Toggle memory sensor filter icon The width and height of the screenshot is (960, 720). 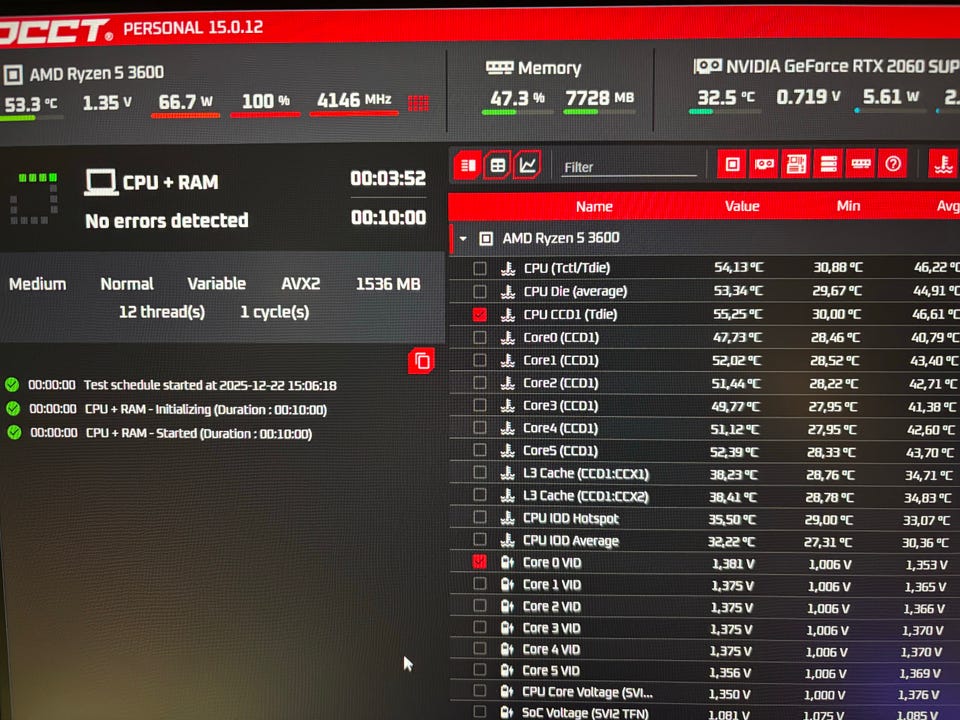pos(861,164)
